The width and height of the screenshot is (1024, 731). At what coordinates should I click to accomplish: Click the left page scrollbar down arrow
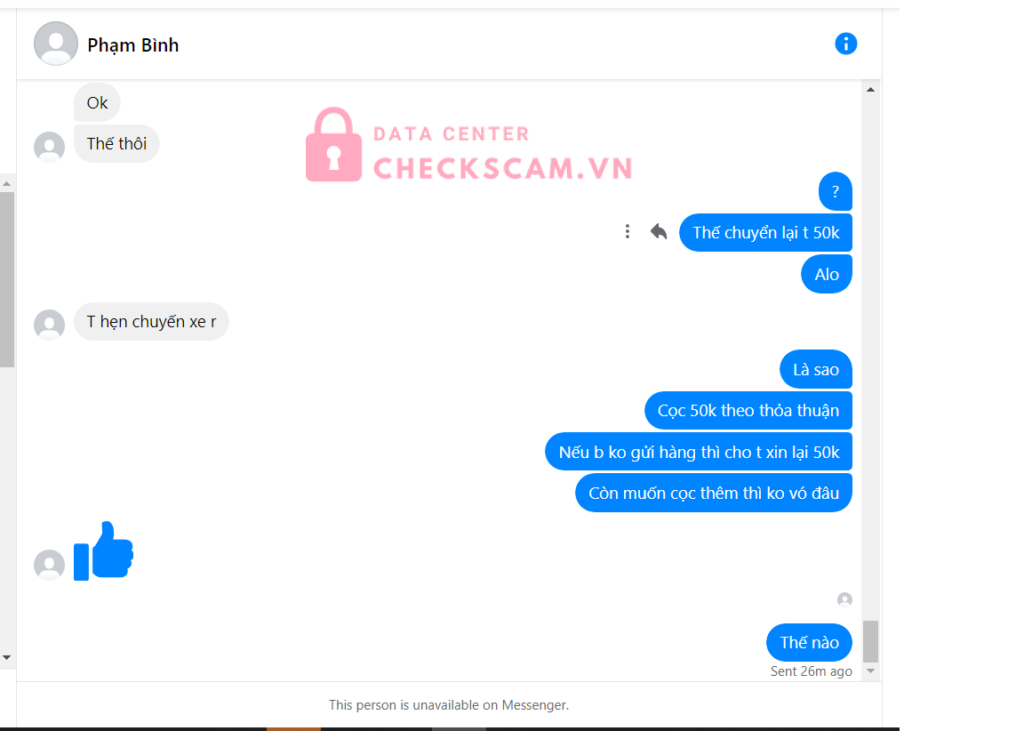click(7, 657)
